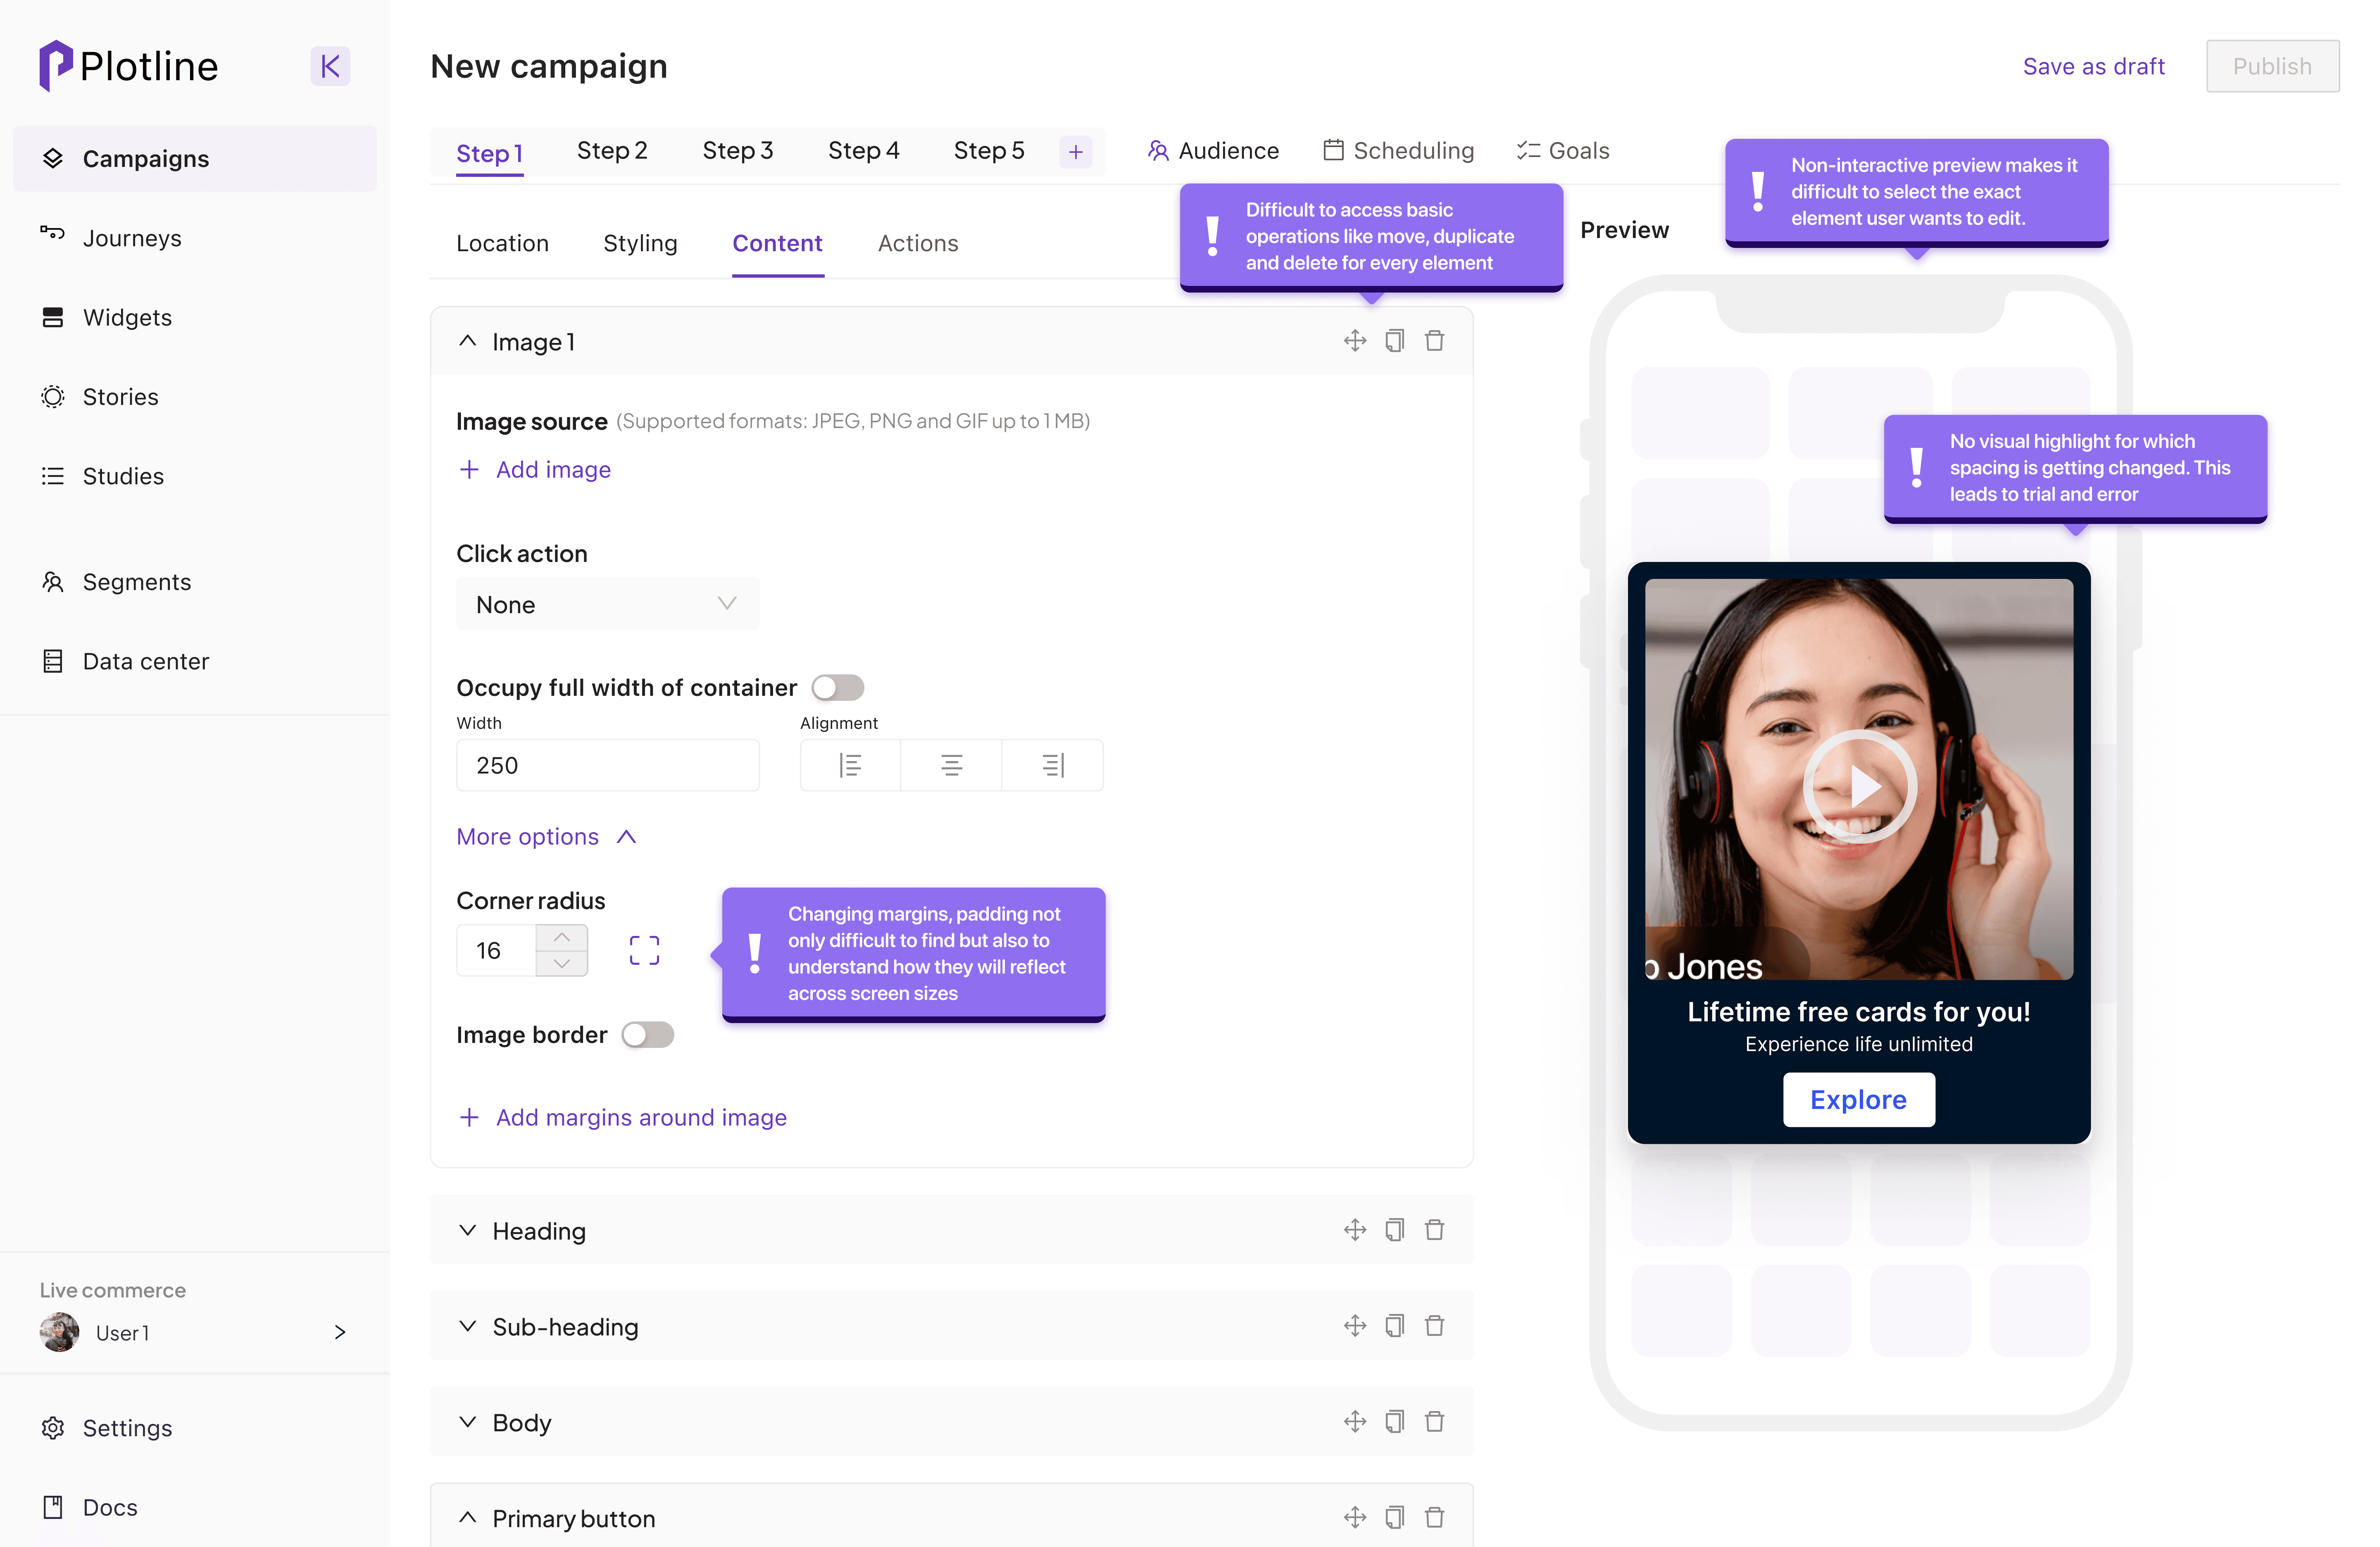This screenshot has height=1547, width=2380.
Task: Click Save as draft
Action: point(2093,66)
